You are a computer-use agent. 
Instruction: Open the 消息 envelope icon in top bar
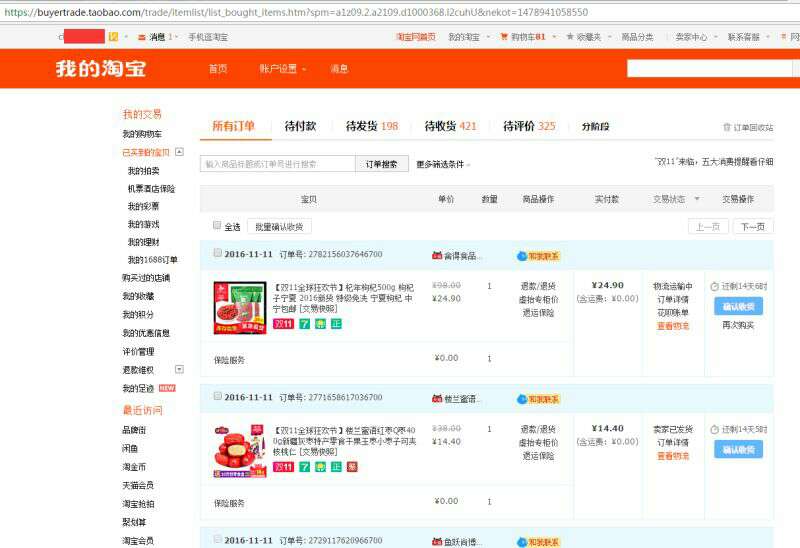142,37
